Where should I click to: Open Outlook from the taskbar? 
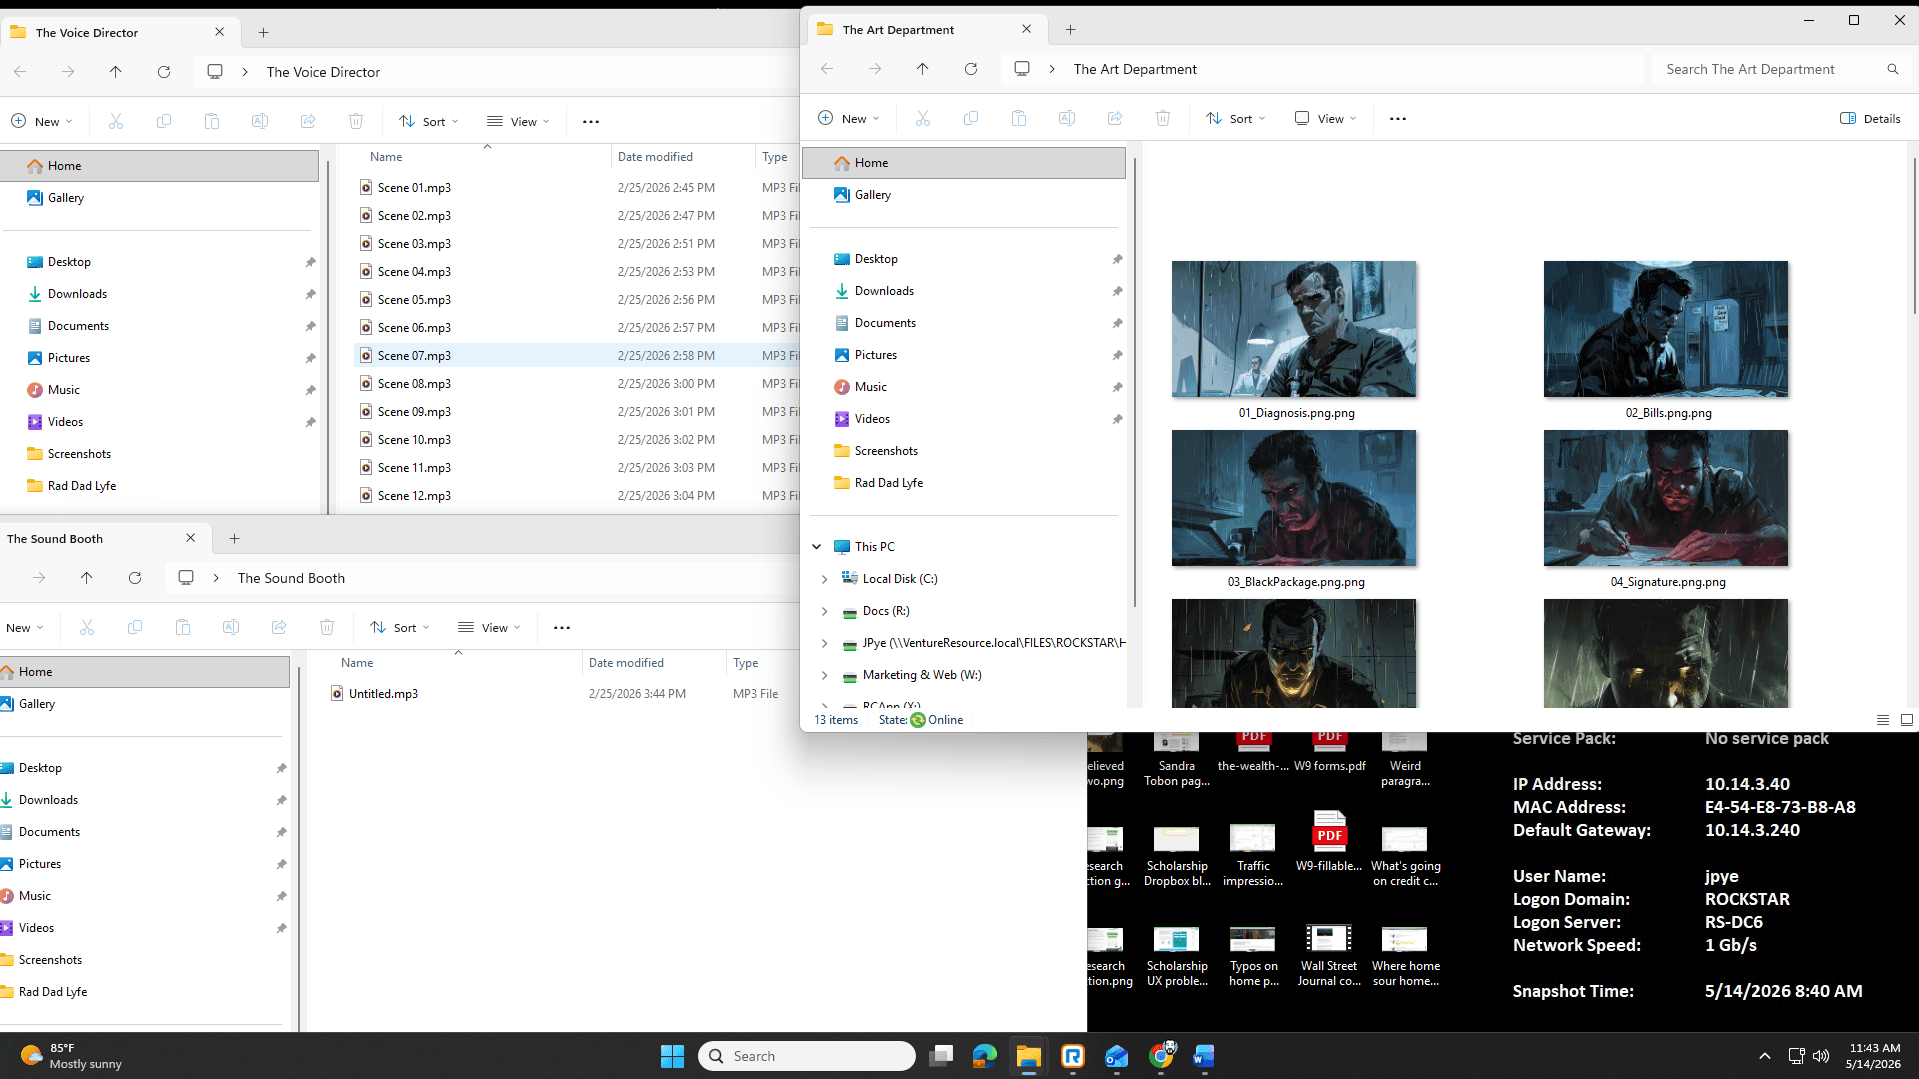(1116, 1056)
